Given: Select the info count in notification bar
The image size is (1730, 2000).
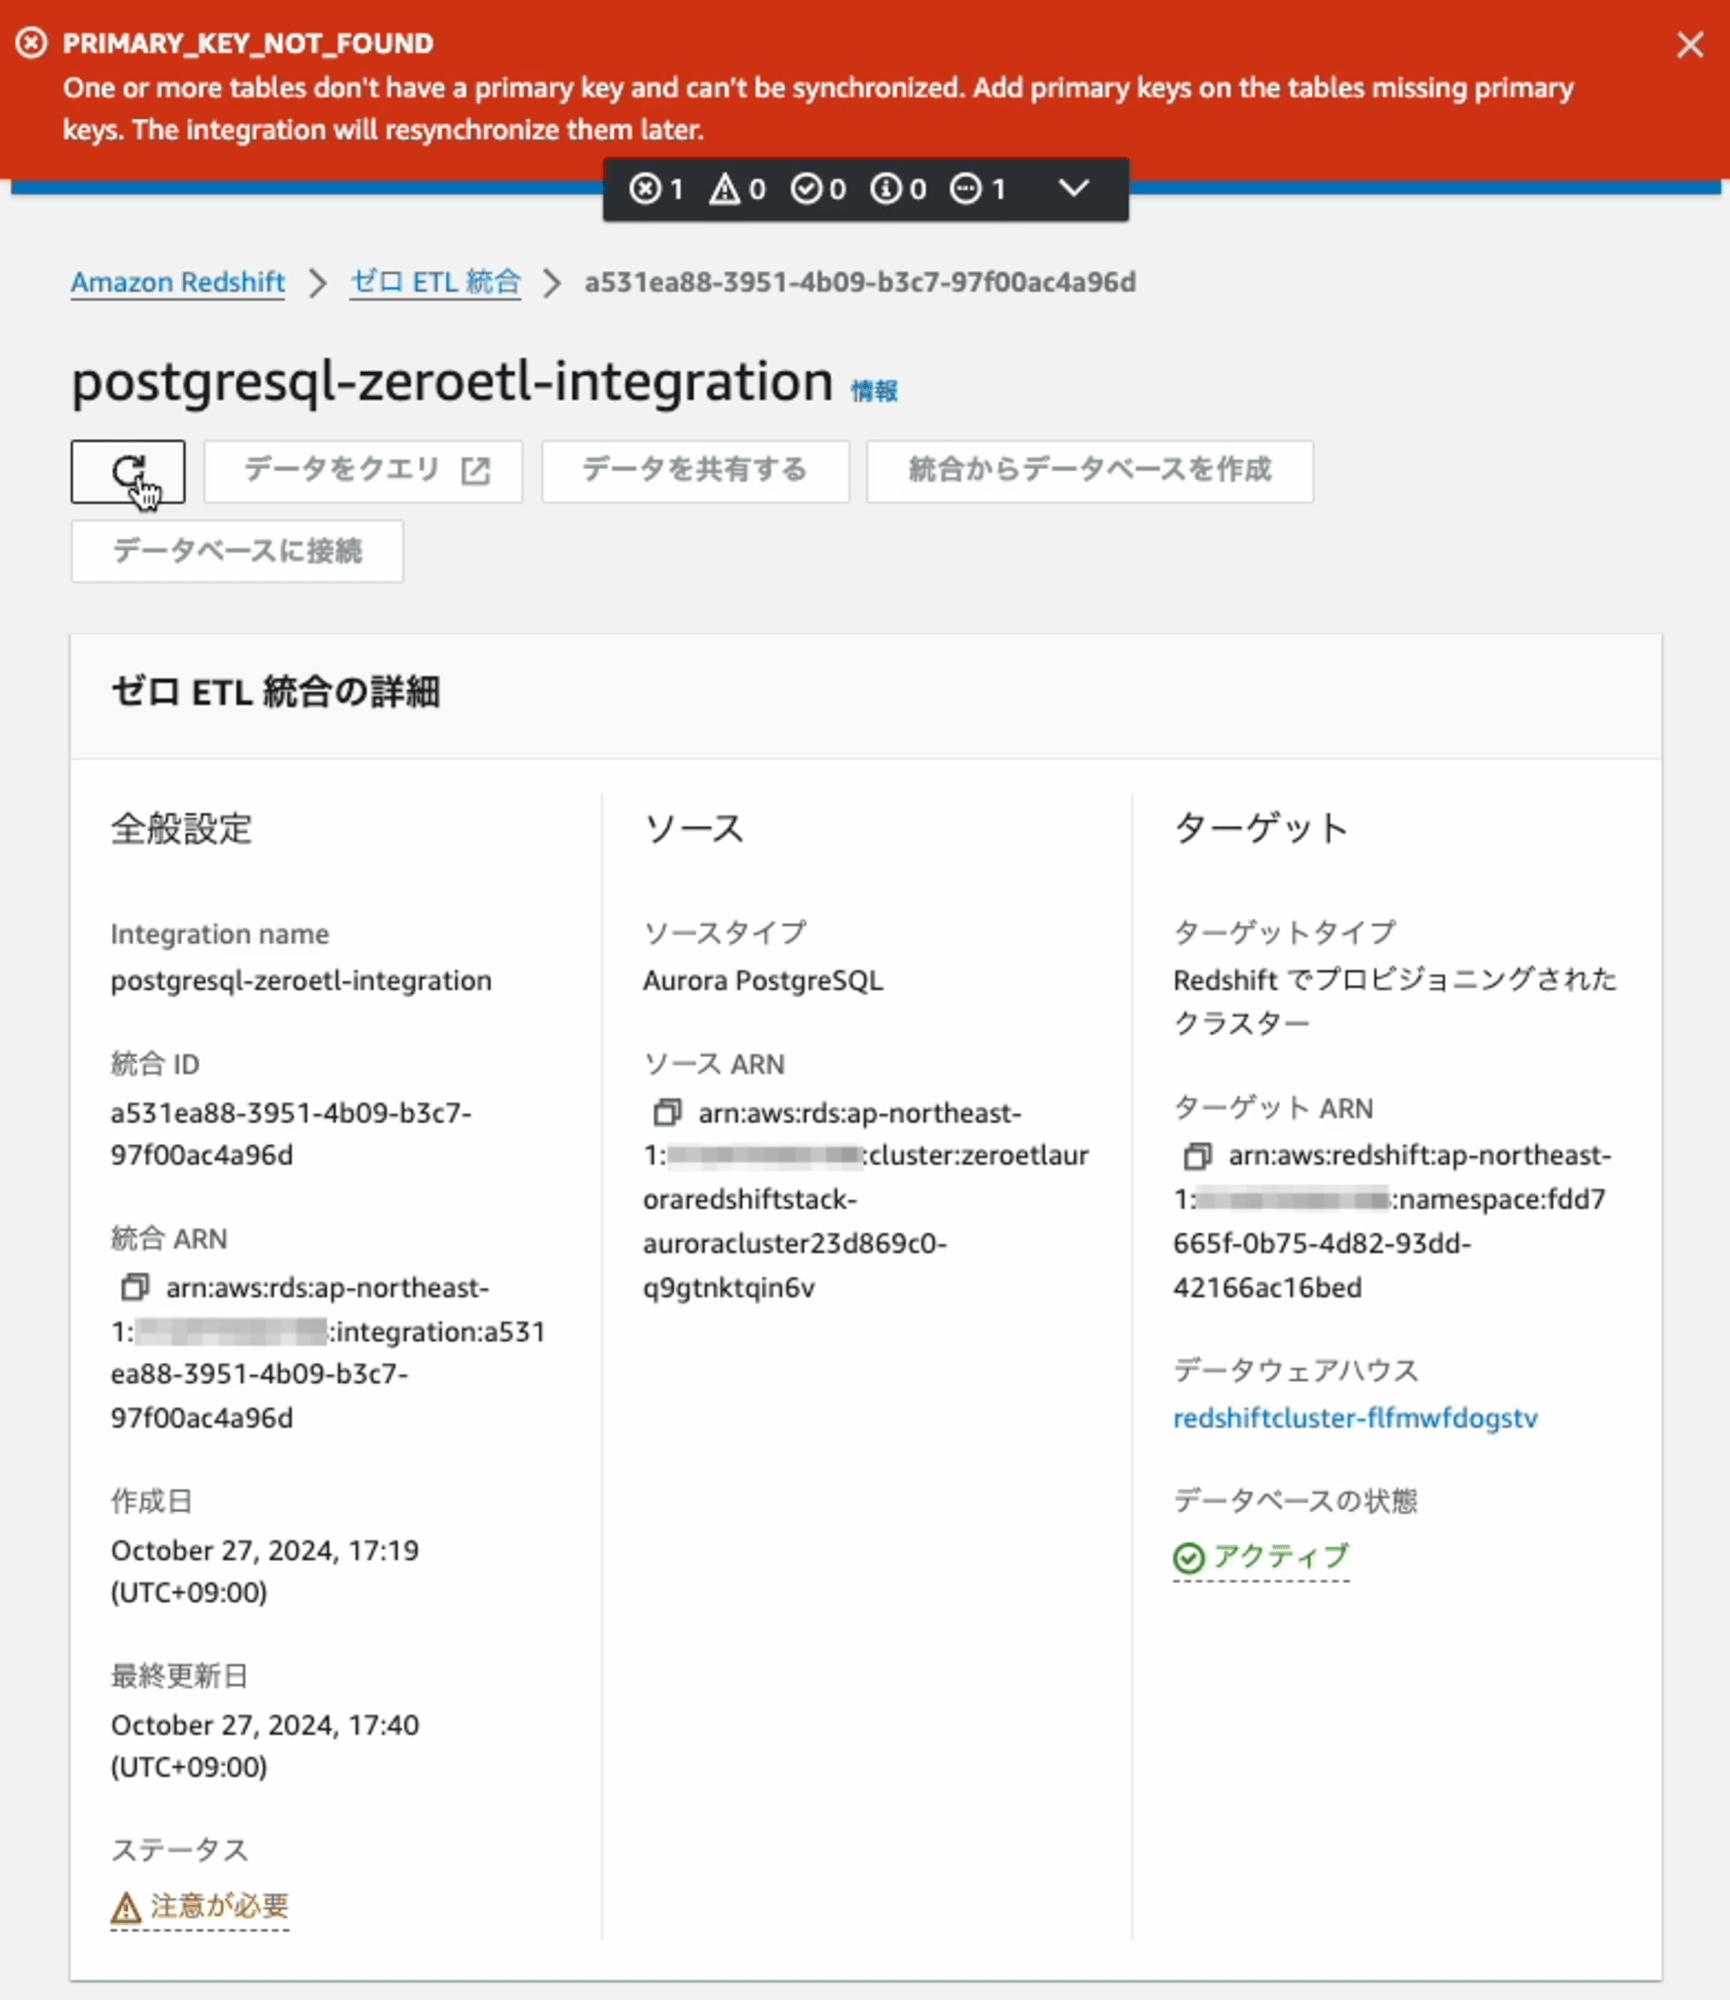Looking at the screenshot, I should pos(898,188).
